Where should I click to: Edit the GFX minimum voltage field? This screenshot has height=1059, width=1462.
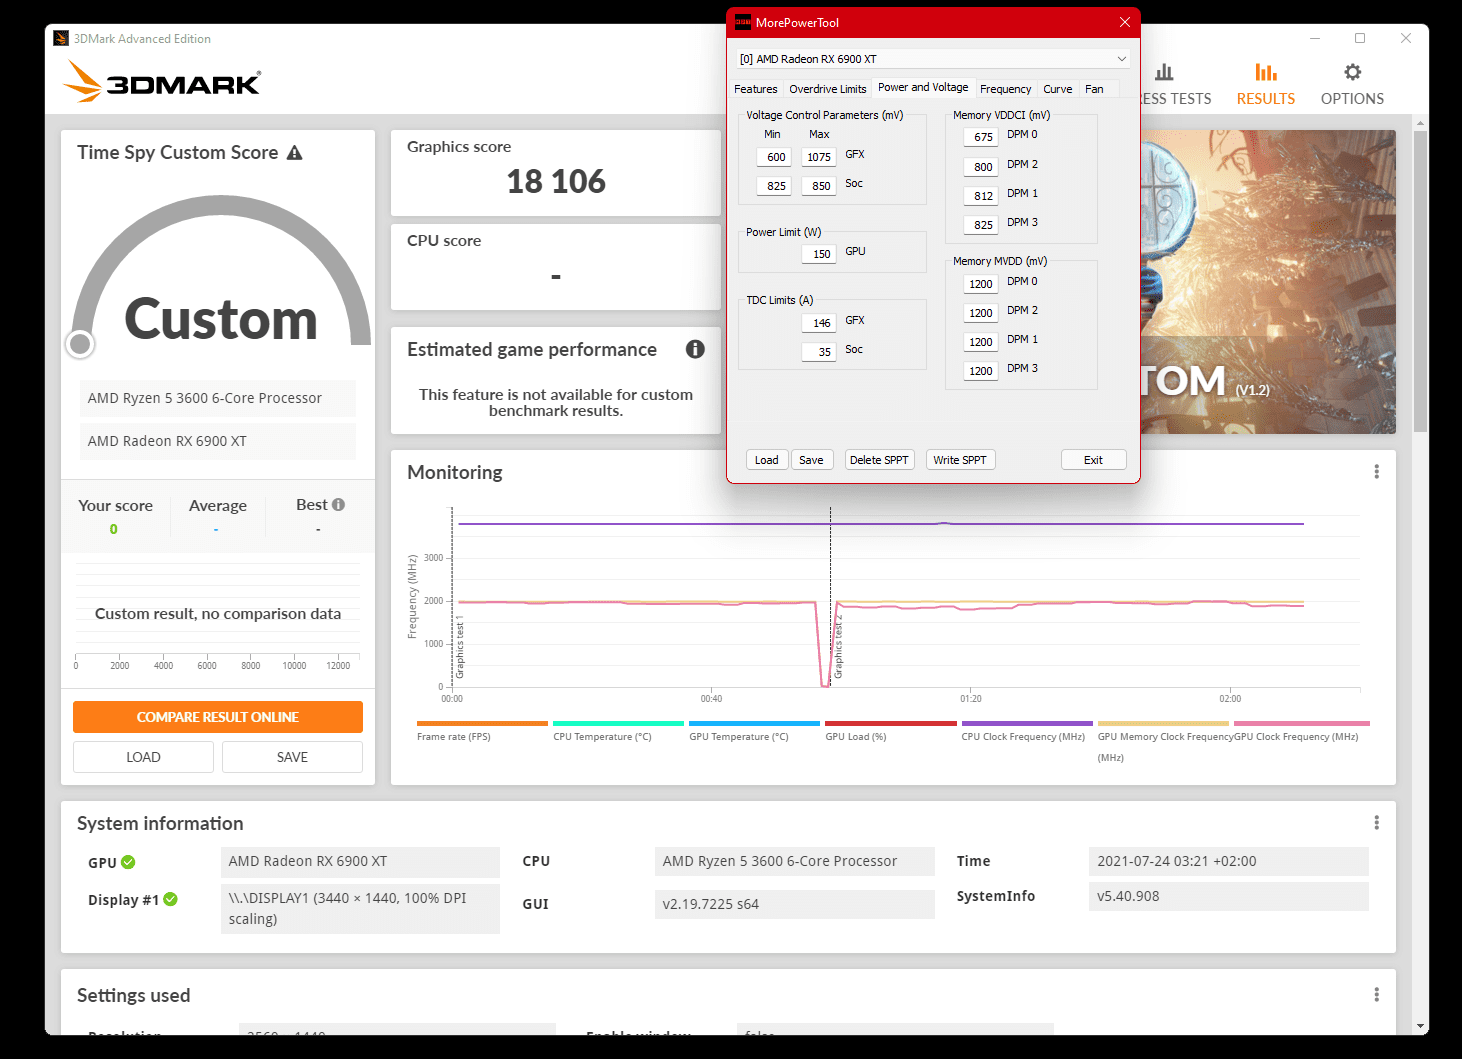[774, 157]
